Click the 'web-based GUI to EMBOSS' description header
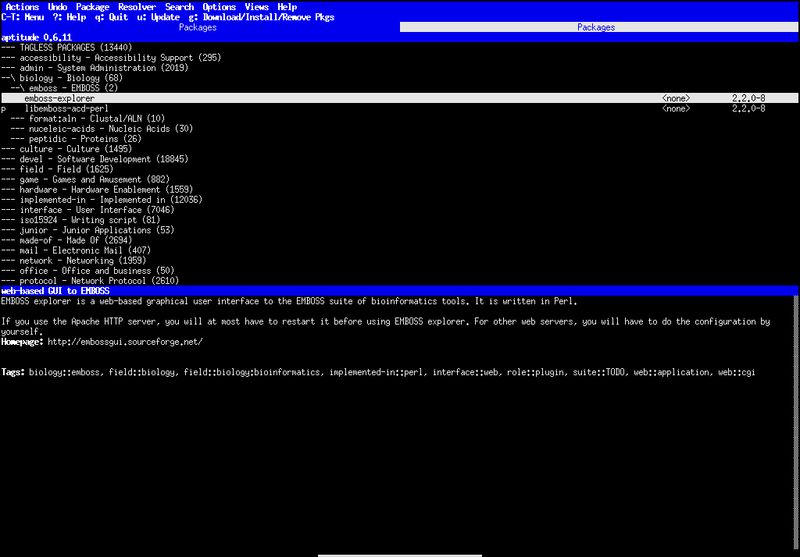 click(x=55, y=291)
